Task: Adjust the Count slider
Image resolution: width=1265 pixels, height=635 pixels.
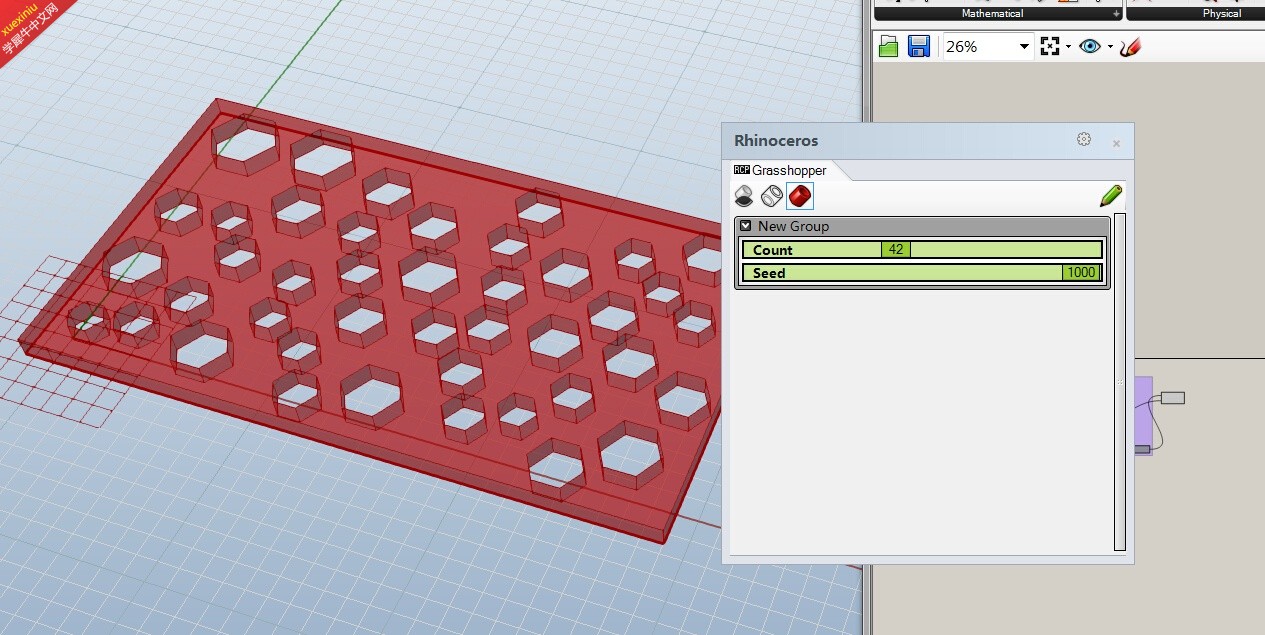Action: (922, 250)
